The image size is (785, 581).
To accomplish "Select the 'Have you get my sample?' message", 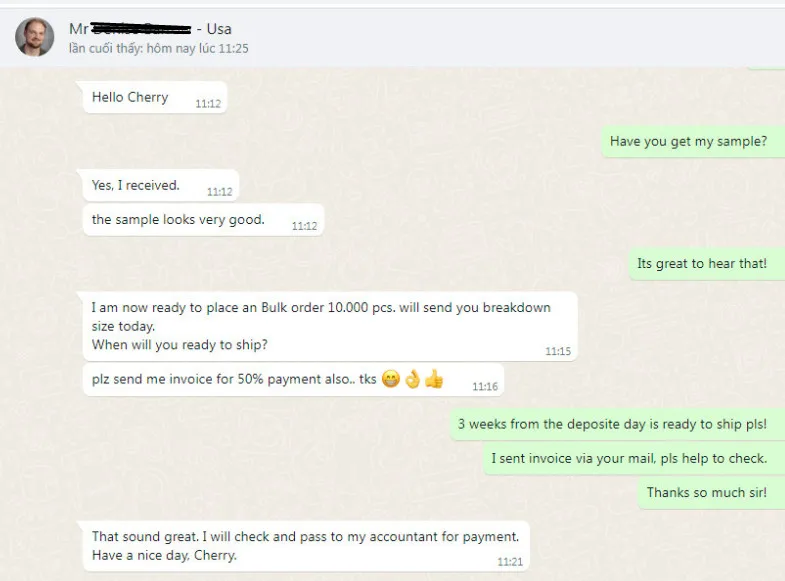I will [693, 142].
